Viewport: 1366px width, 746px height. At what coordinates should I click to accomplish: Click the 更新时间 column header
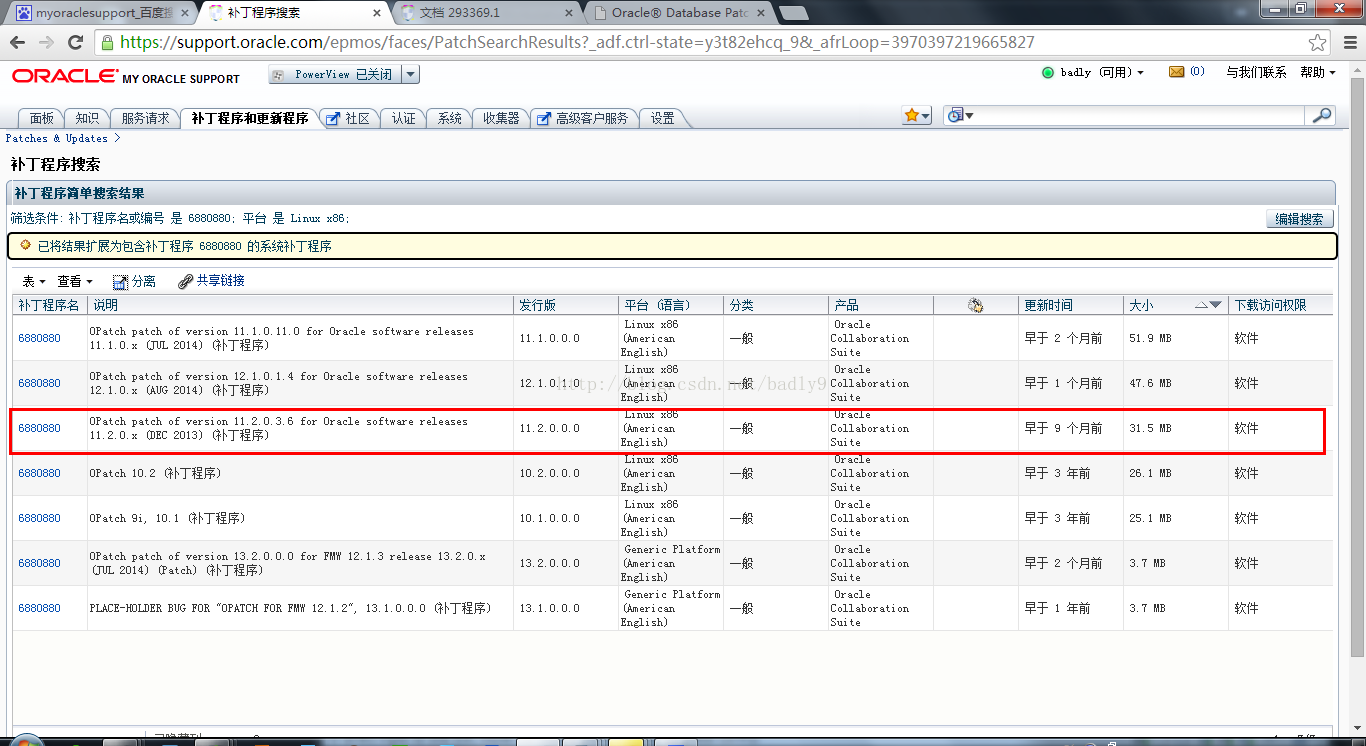click(x=1070, y=305)
